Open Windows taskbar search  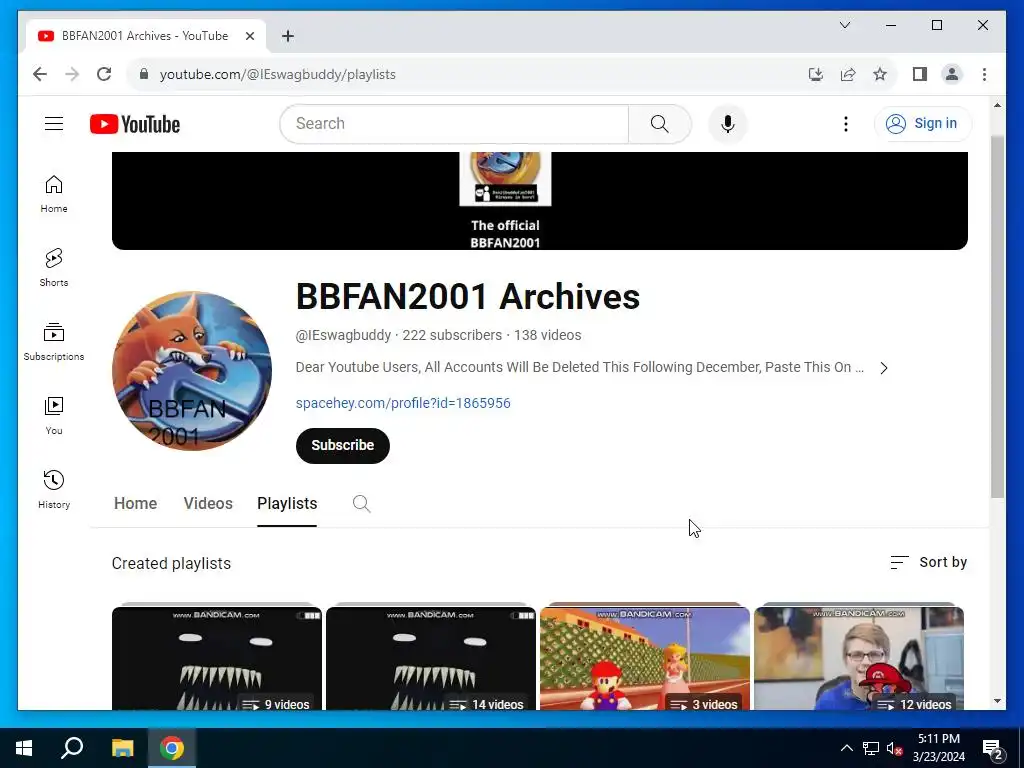click(72, 748)
